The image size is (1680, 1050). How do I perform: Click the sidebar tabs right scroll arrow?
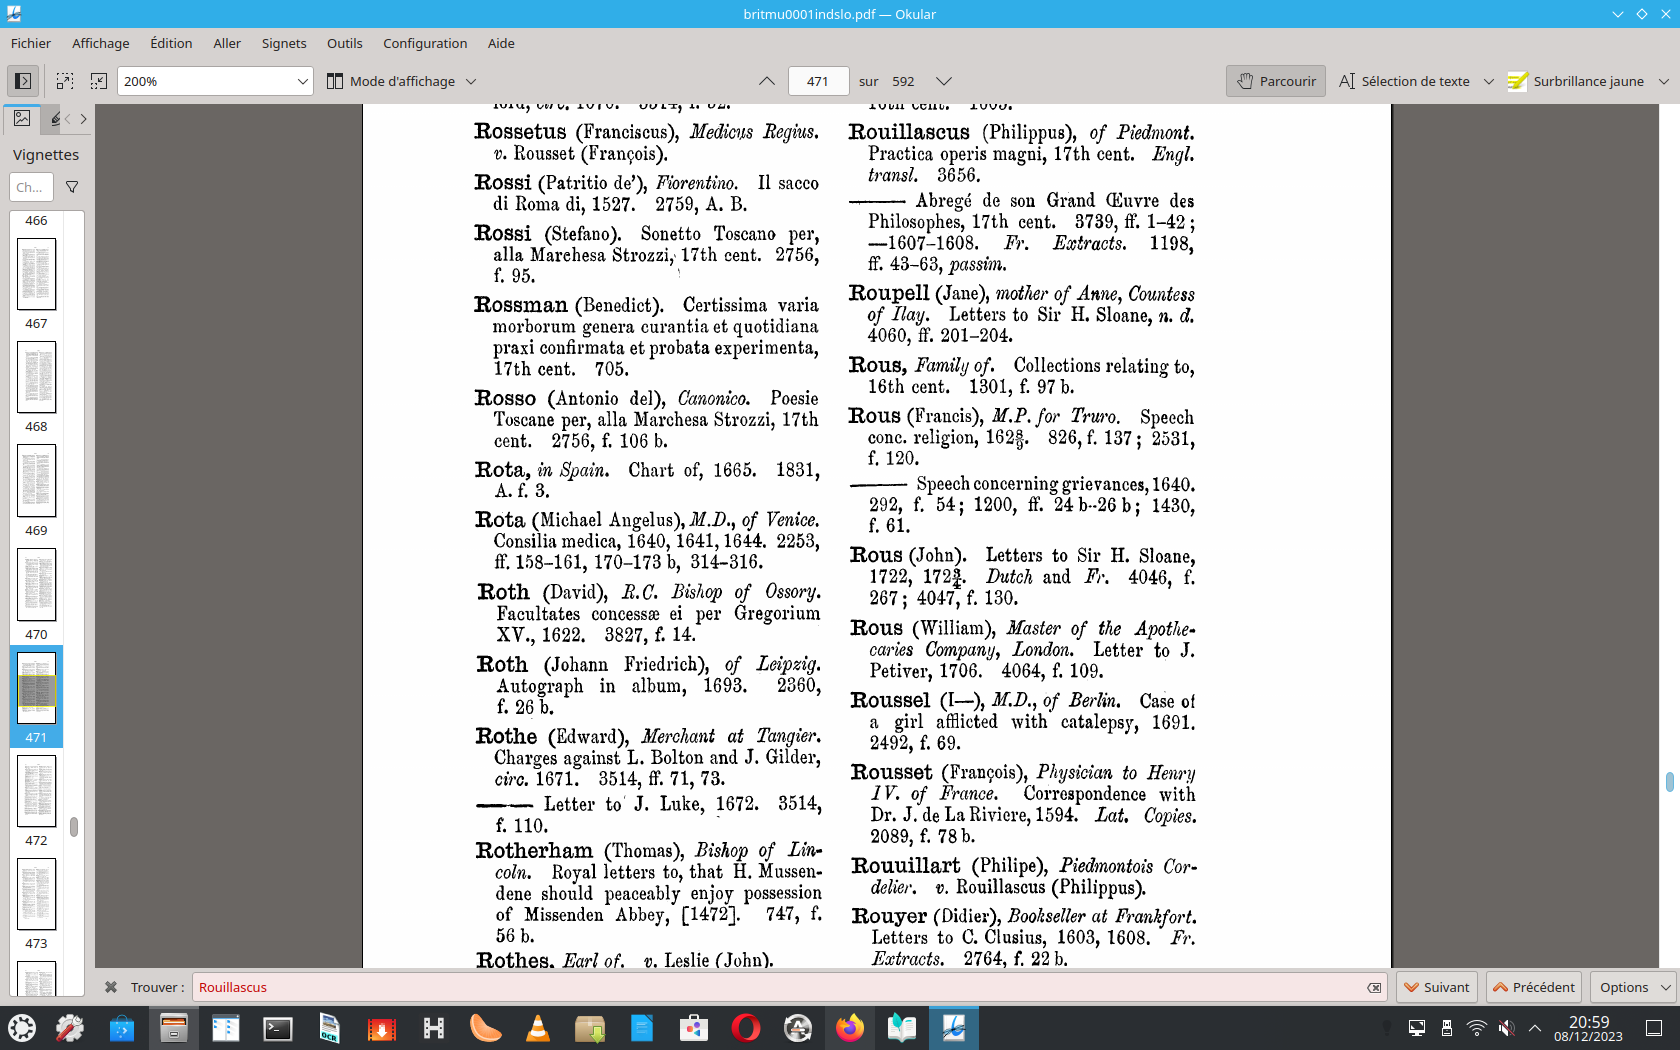(84, 118)
